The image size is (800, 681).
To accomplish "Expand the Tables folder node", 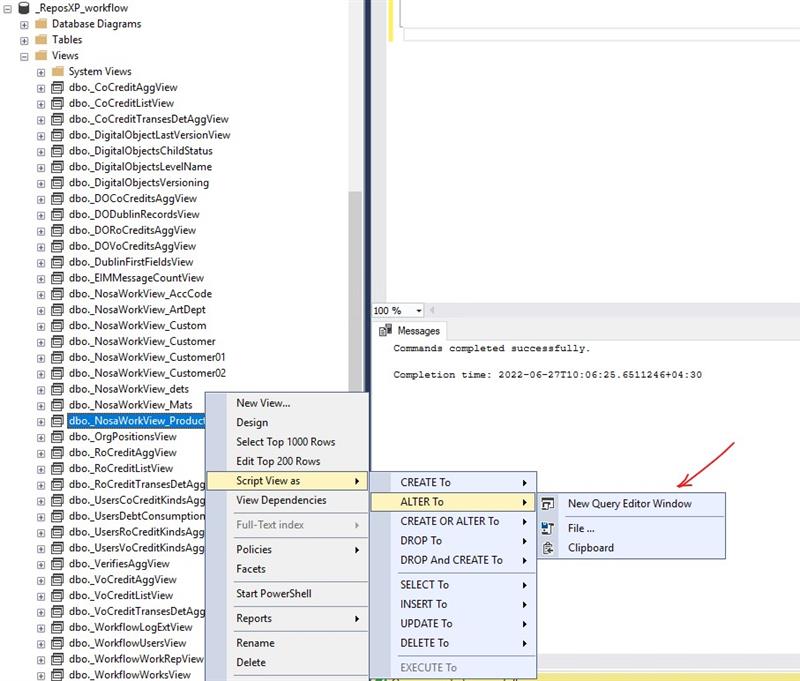I will click(24, 40).
